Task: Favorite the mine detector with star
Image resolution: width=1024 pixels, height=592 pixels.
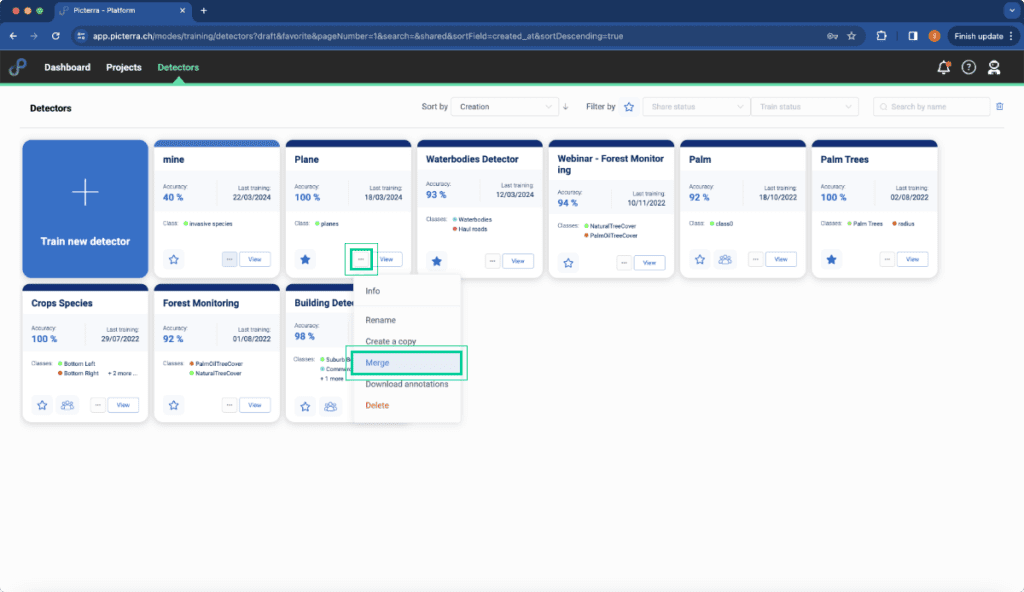Action: pyautogui.click(x=174, y=259)
